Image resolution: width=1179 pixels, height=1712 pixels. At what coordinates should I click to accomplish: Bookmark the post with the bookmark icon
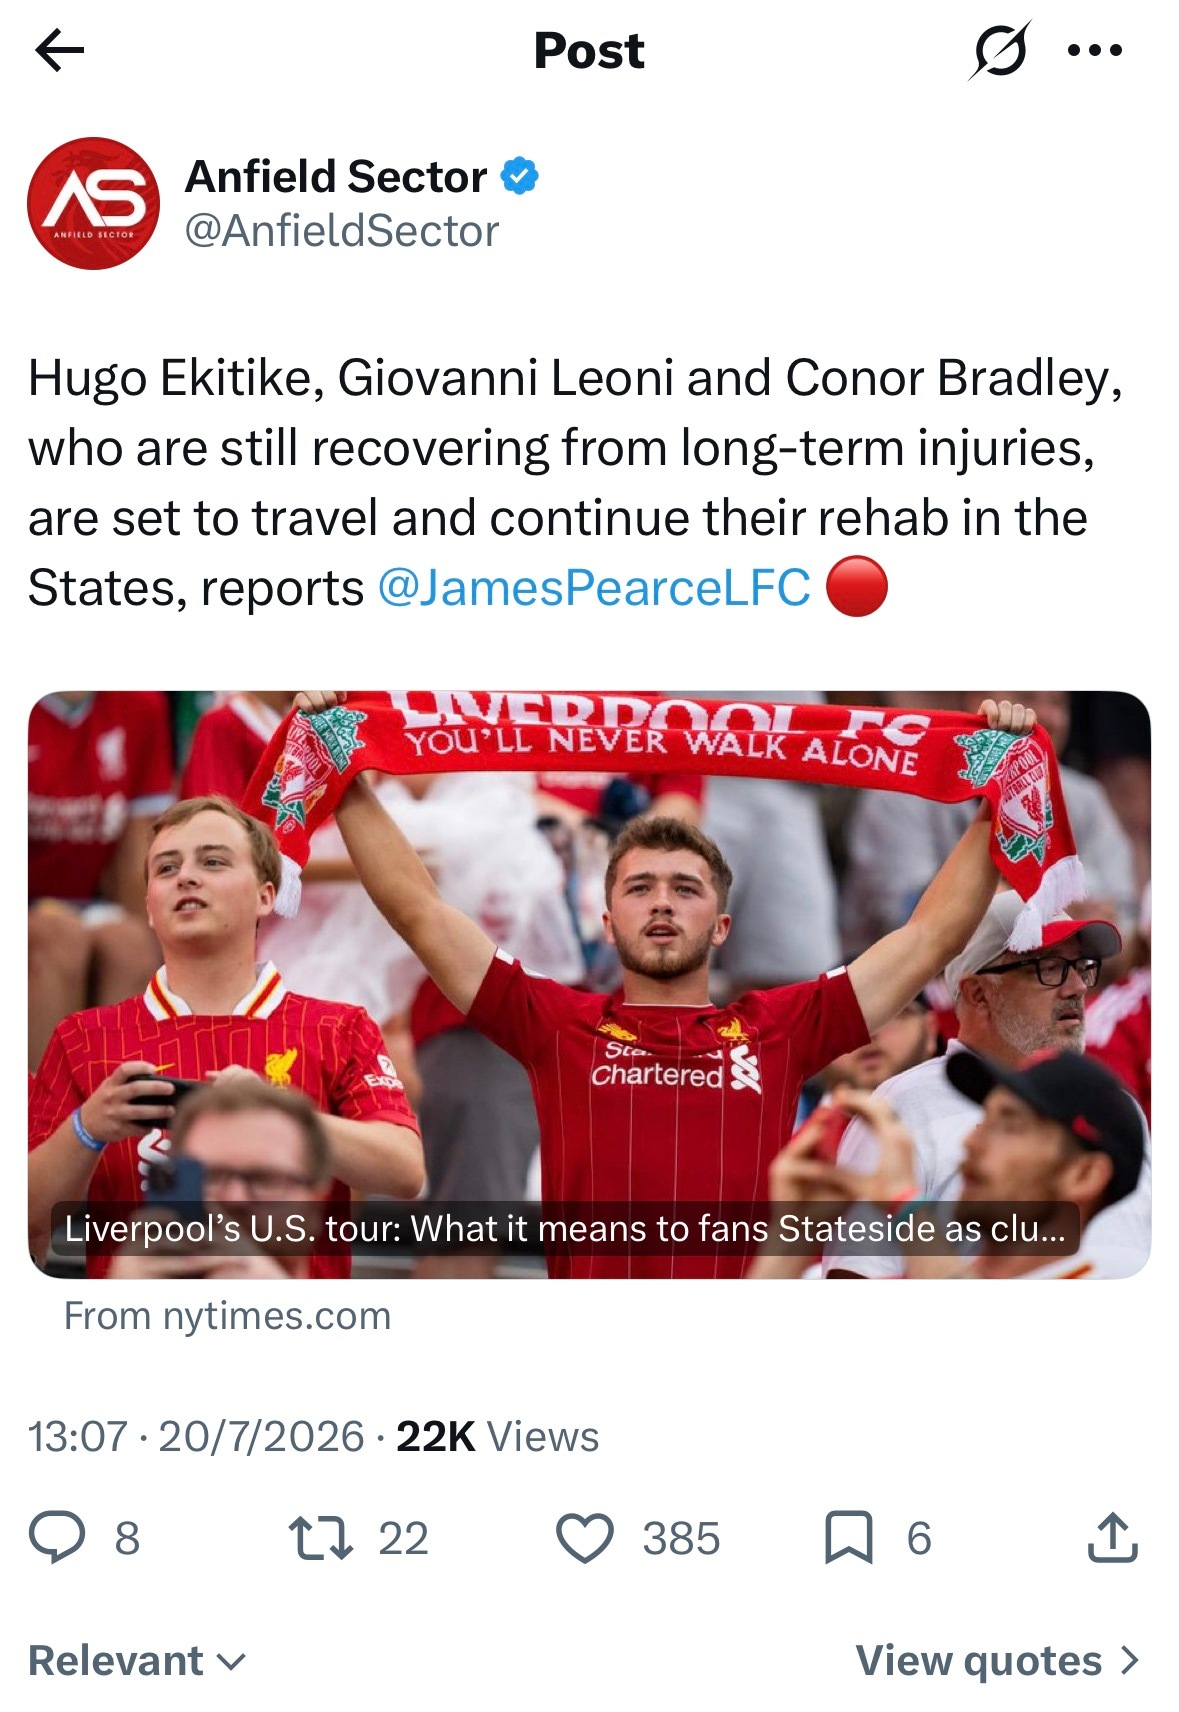(x=848, y=1538)
